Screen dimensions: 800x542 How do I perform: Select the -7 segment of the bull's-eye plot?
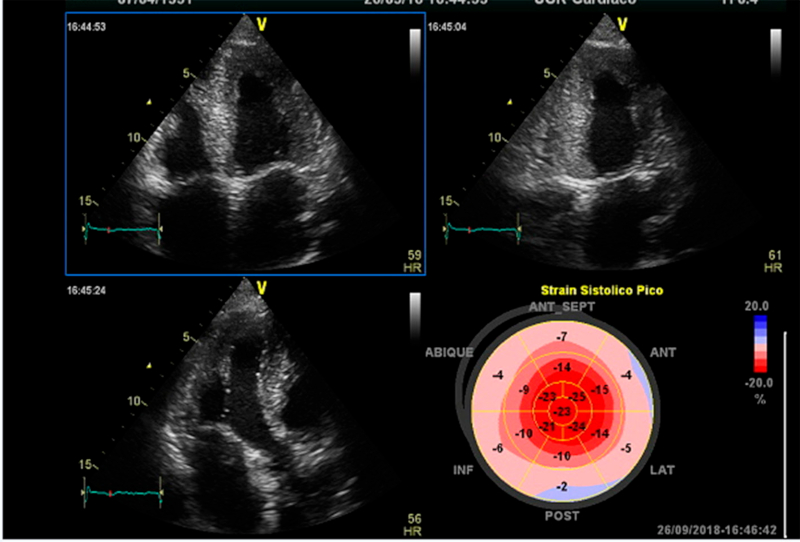[564, 337]
